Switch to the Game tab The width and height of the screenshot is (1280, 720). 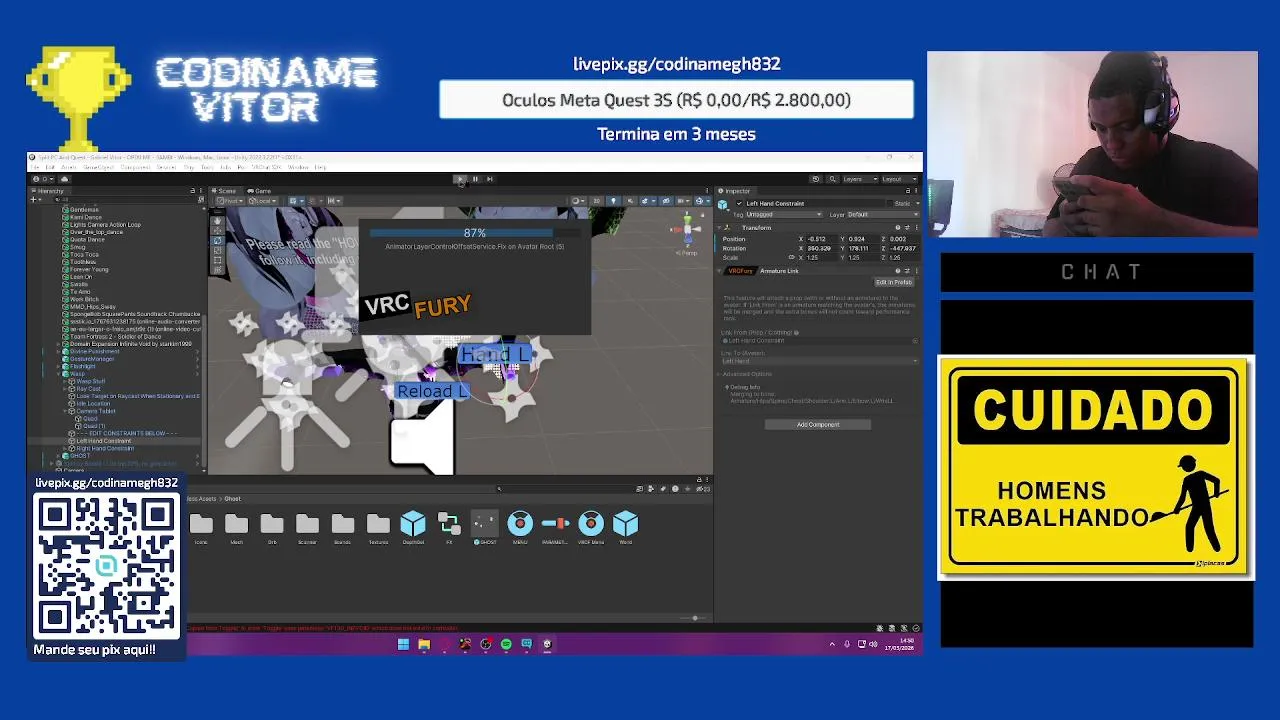click(260, 191)
